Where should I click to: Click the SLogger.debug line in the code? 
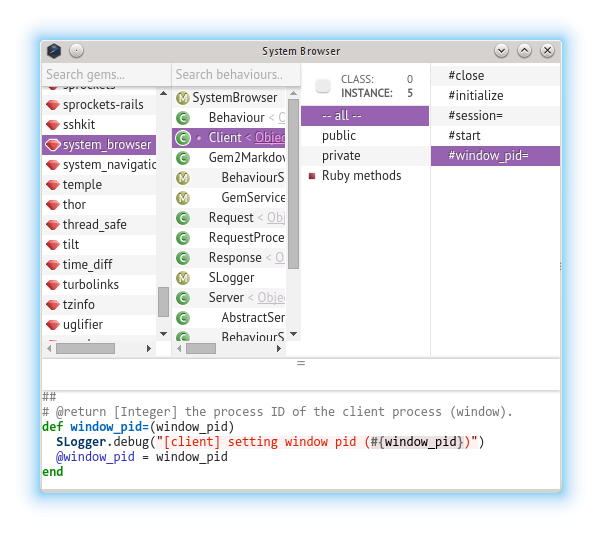click(270, 442)
